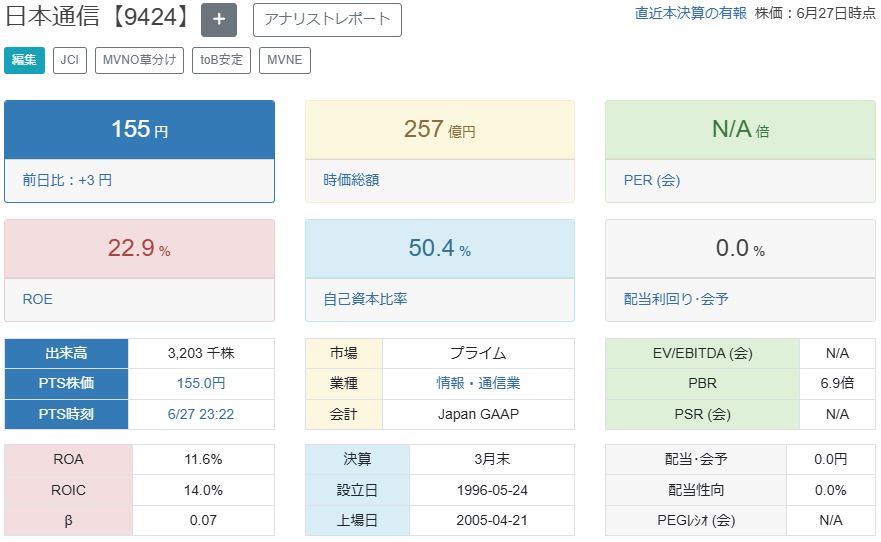The height and width of the screenshot is (542, 881).
Task: Click the 22.9% ROE value panel
Action: pos(139,248)
